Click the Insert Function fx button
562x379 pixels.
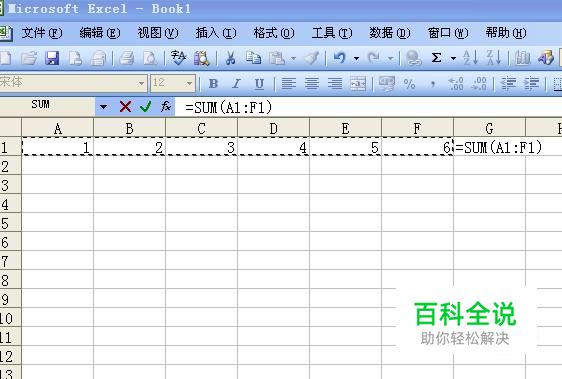pos(166,106)
